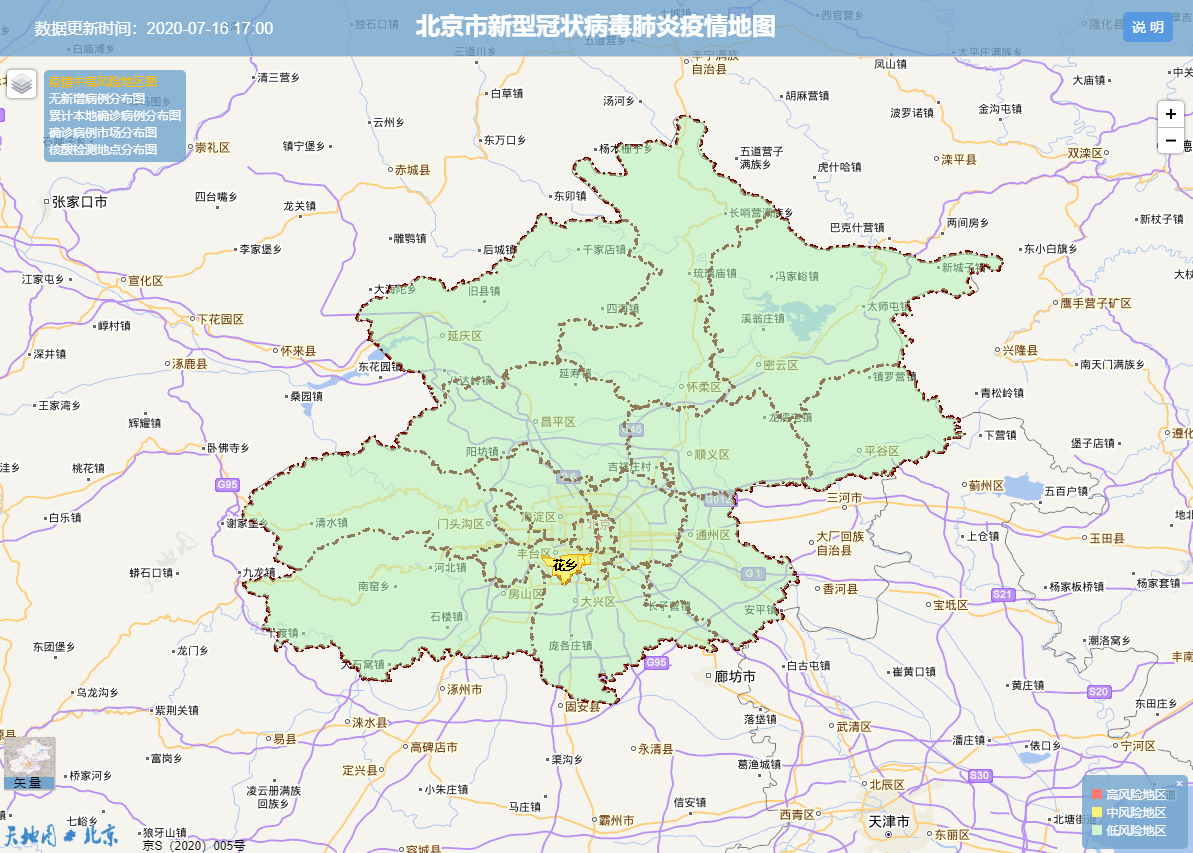Screen dimensions: 1193x853
Task: Click the red 高风险地区 legend swatch
Action: point(1096,794)
